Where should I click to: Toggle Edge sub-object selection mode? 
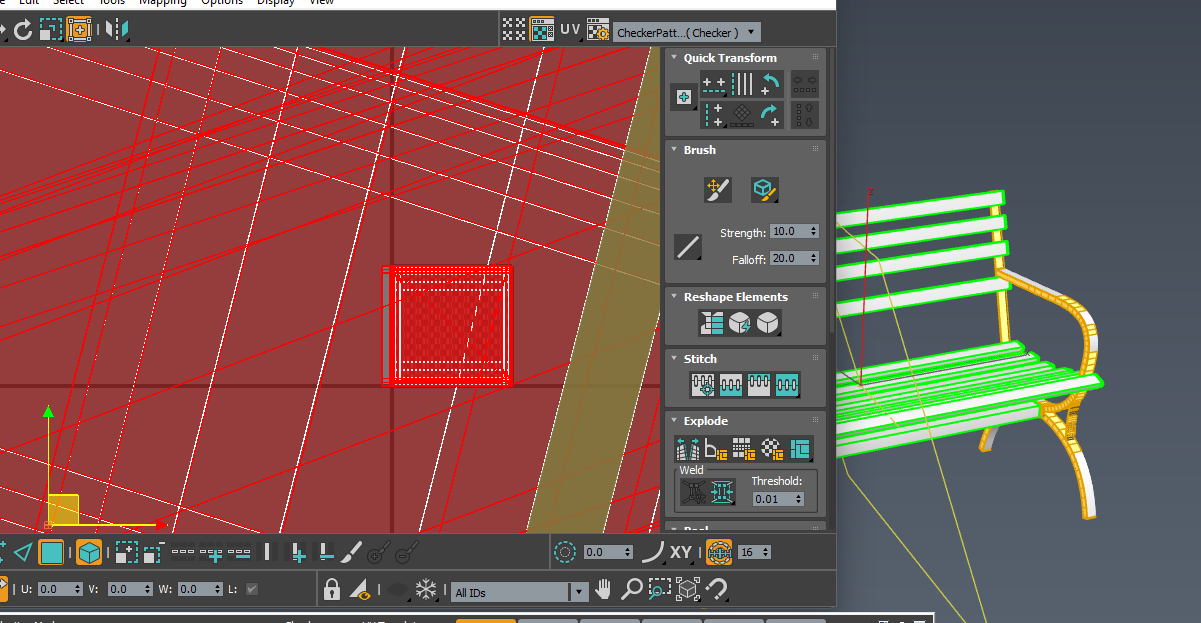click(23, 552)
